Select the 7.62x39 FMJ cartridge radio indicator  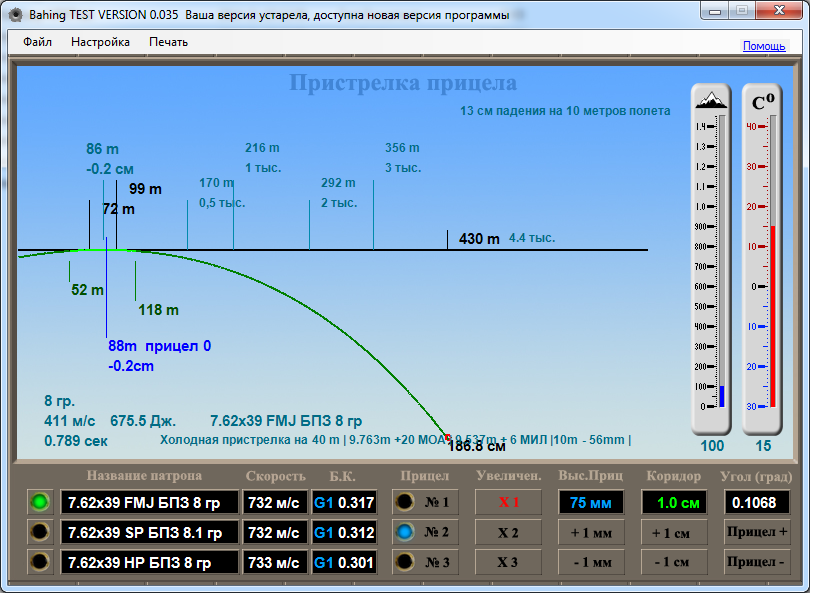tap(39, 502)
